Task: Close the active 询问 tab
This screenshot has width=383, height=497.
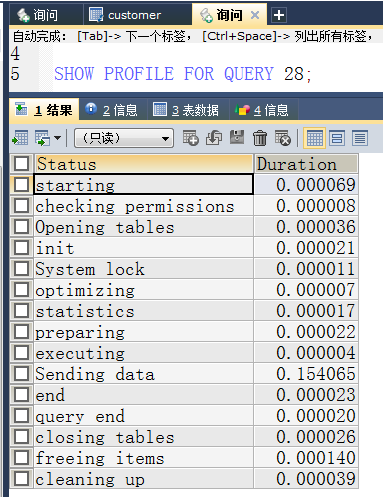Action: pyautogui.click(x=255, y=15)
